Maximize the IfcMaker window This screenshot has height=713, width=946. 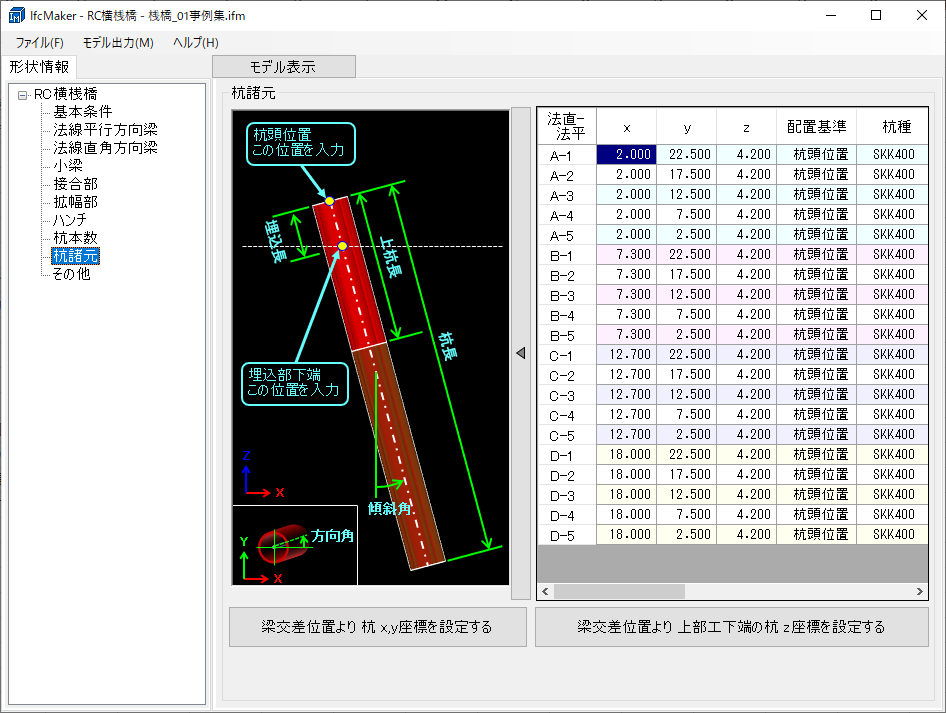876,15
